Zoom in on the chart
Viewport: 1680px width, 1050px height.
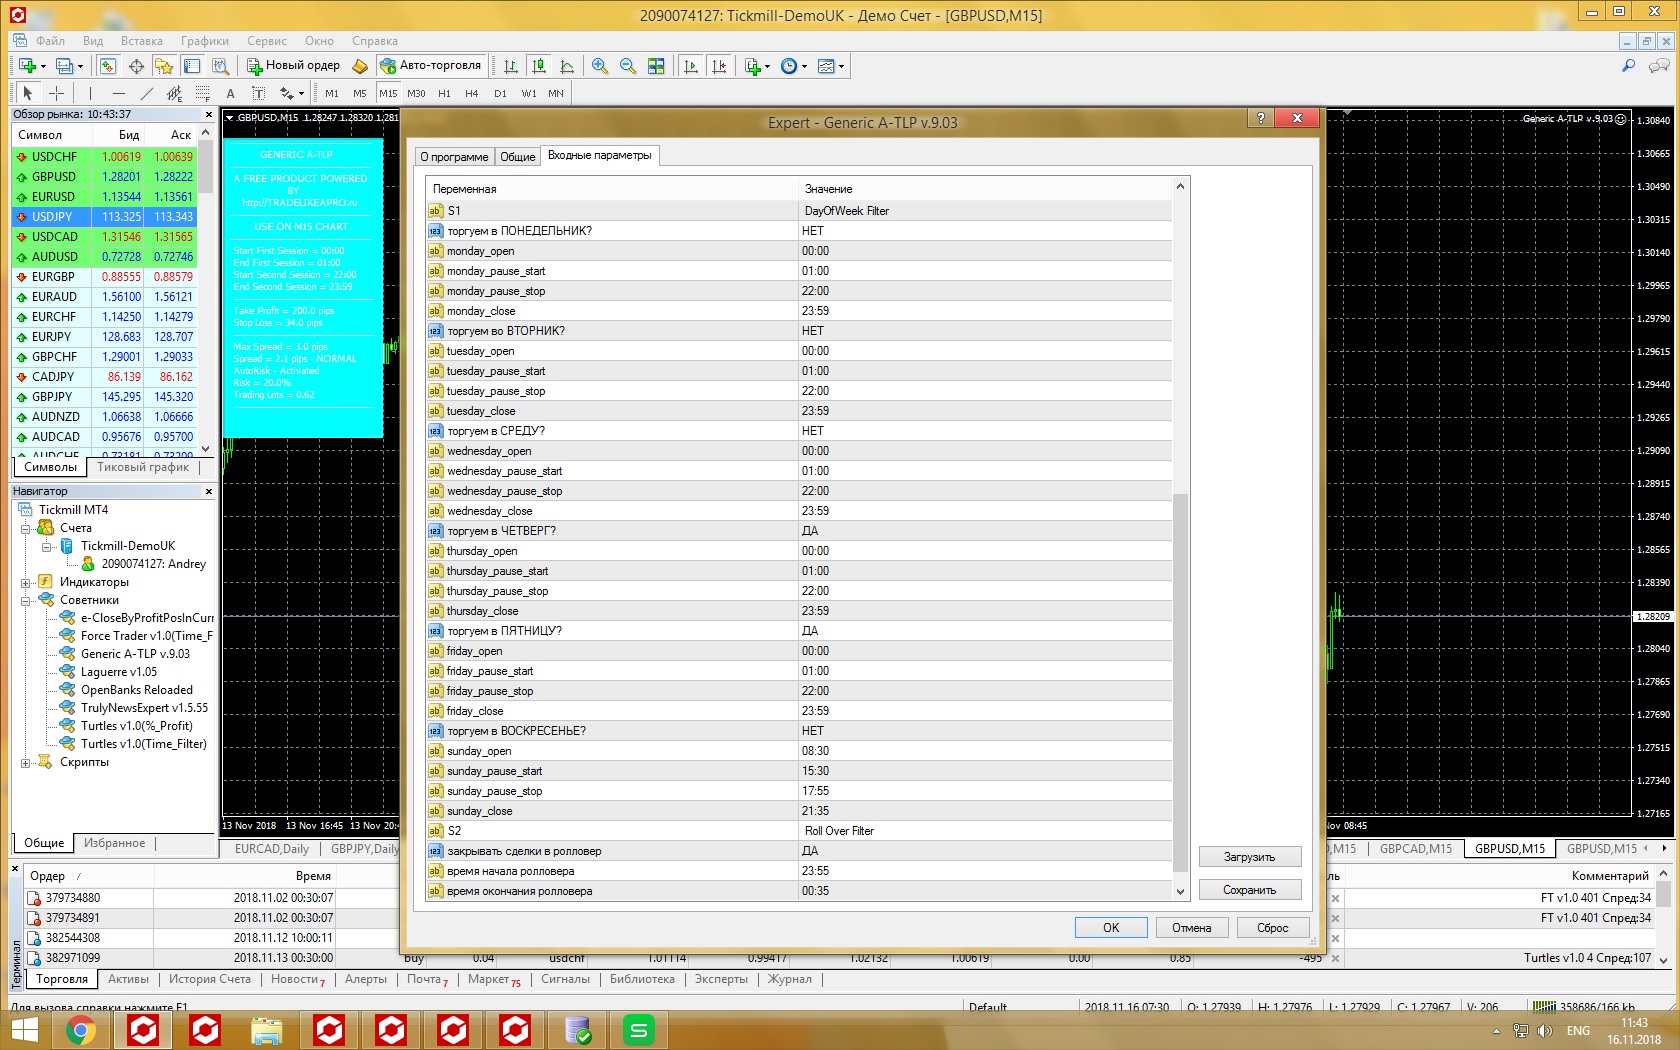click(600, 66)
